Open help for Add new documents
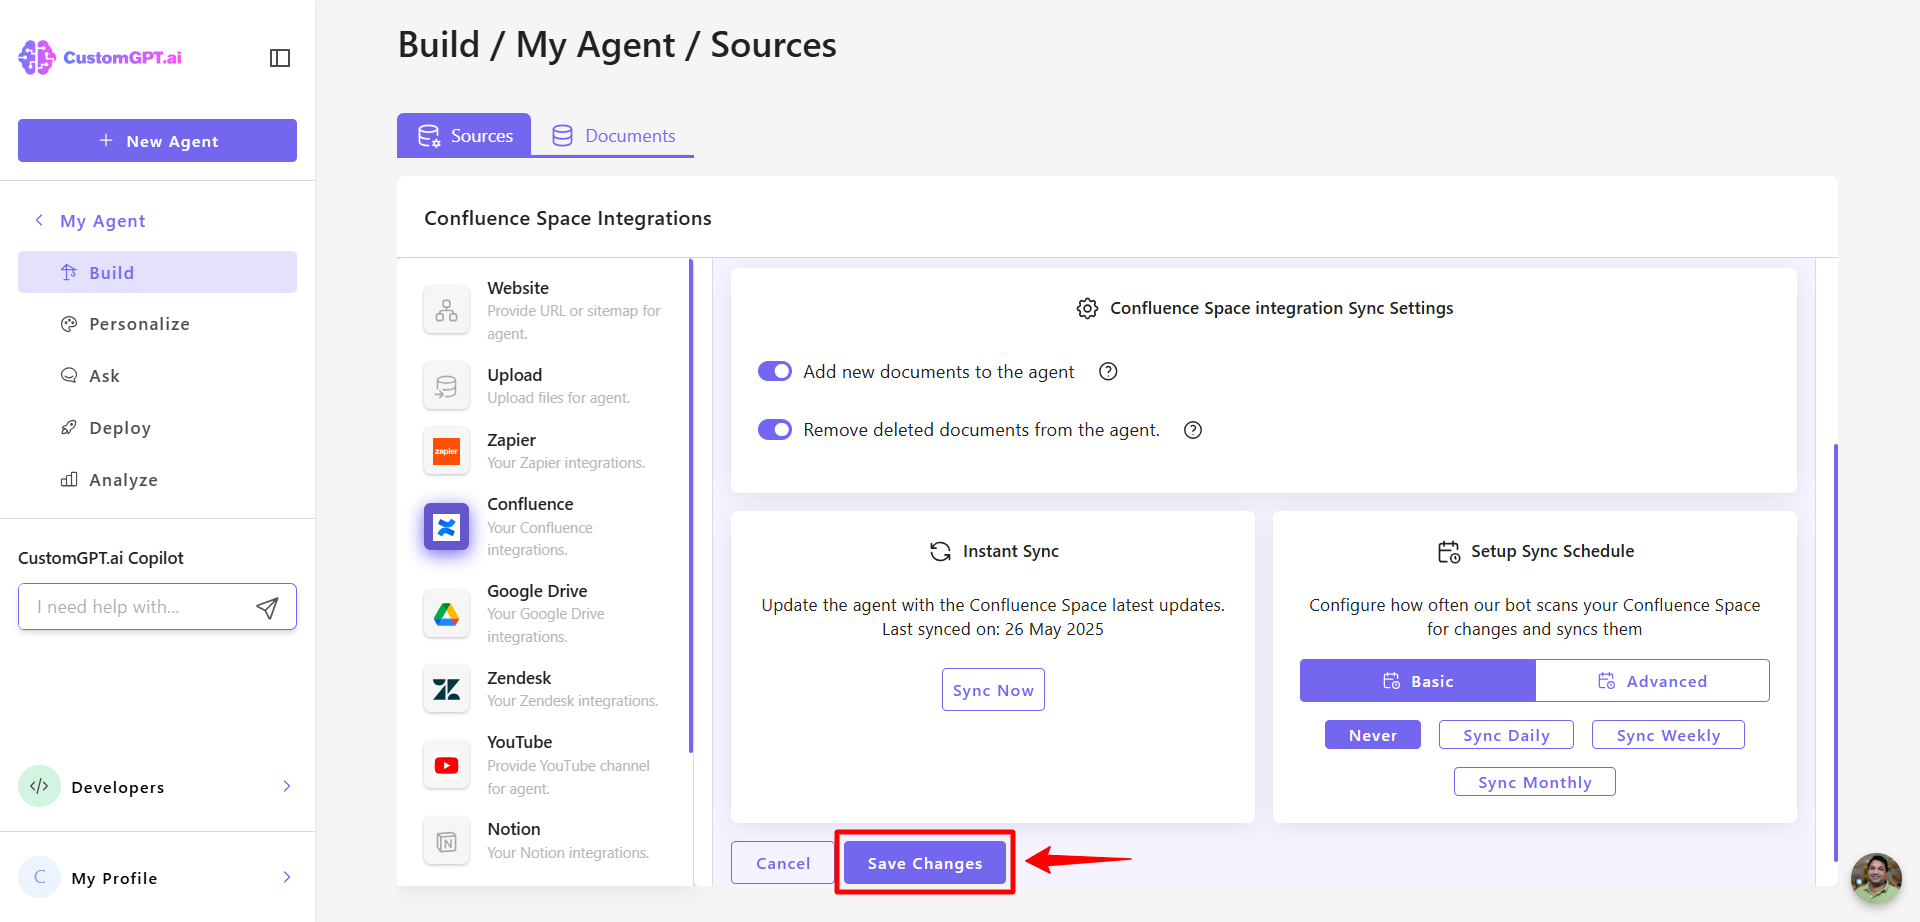The width and height of the screenshot is (1920, 922). pos(1108,371)
